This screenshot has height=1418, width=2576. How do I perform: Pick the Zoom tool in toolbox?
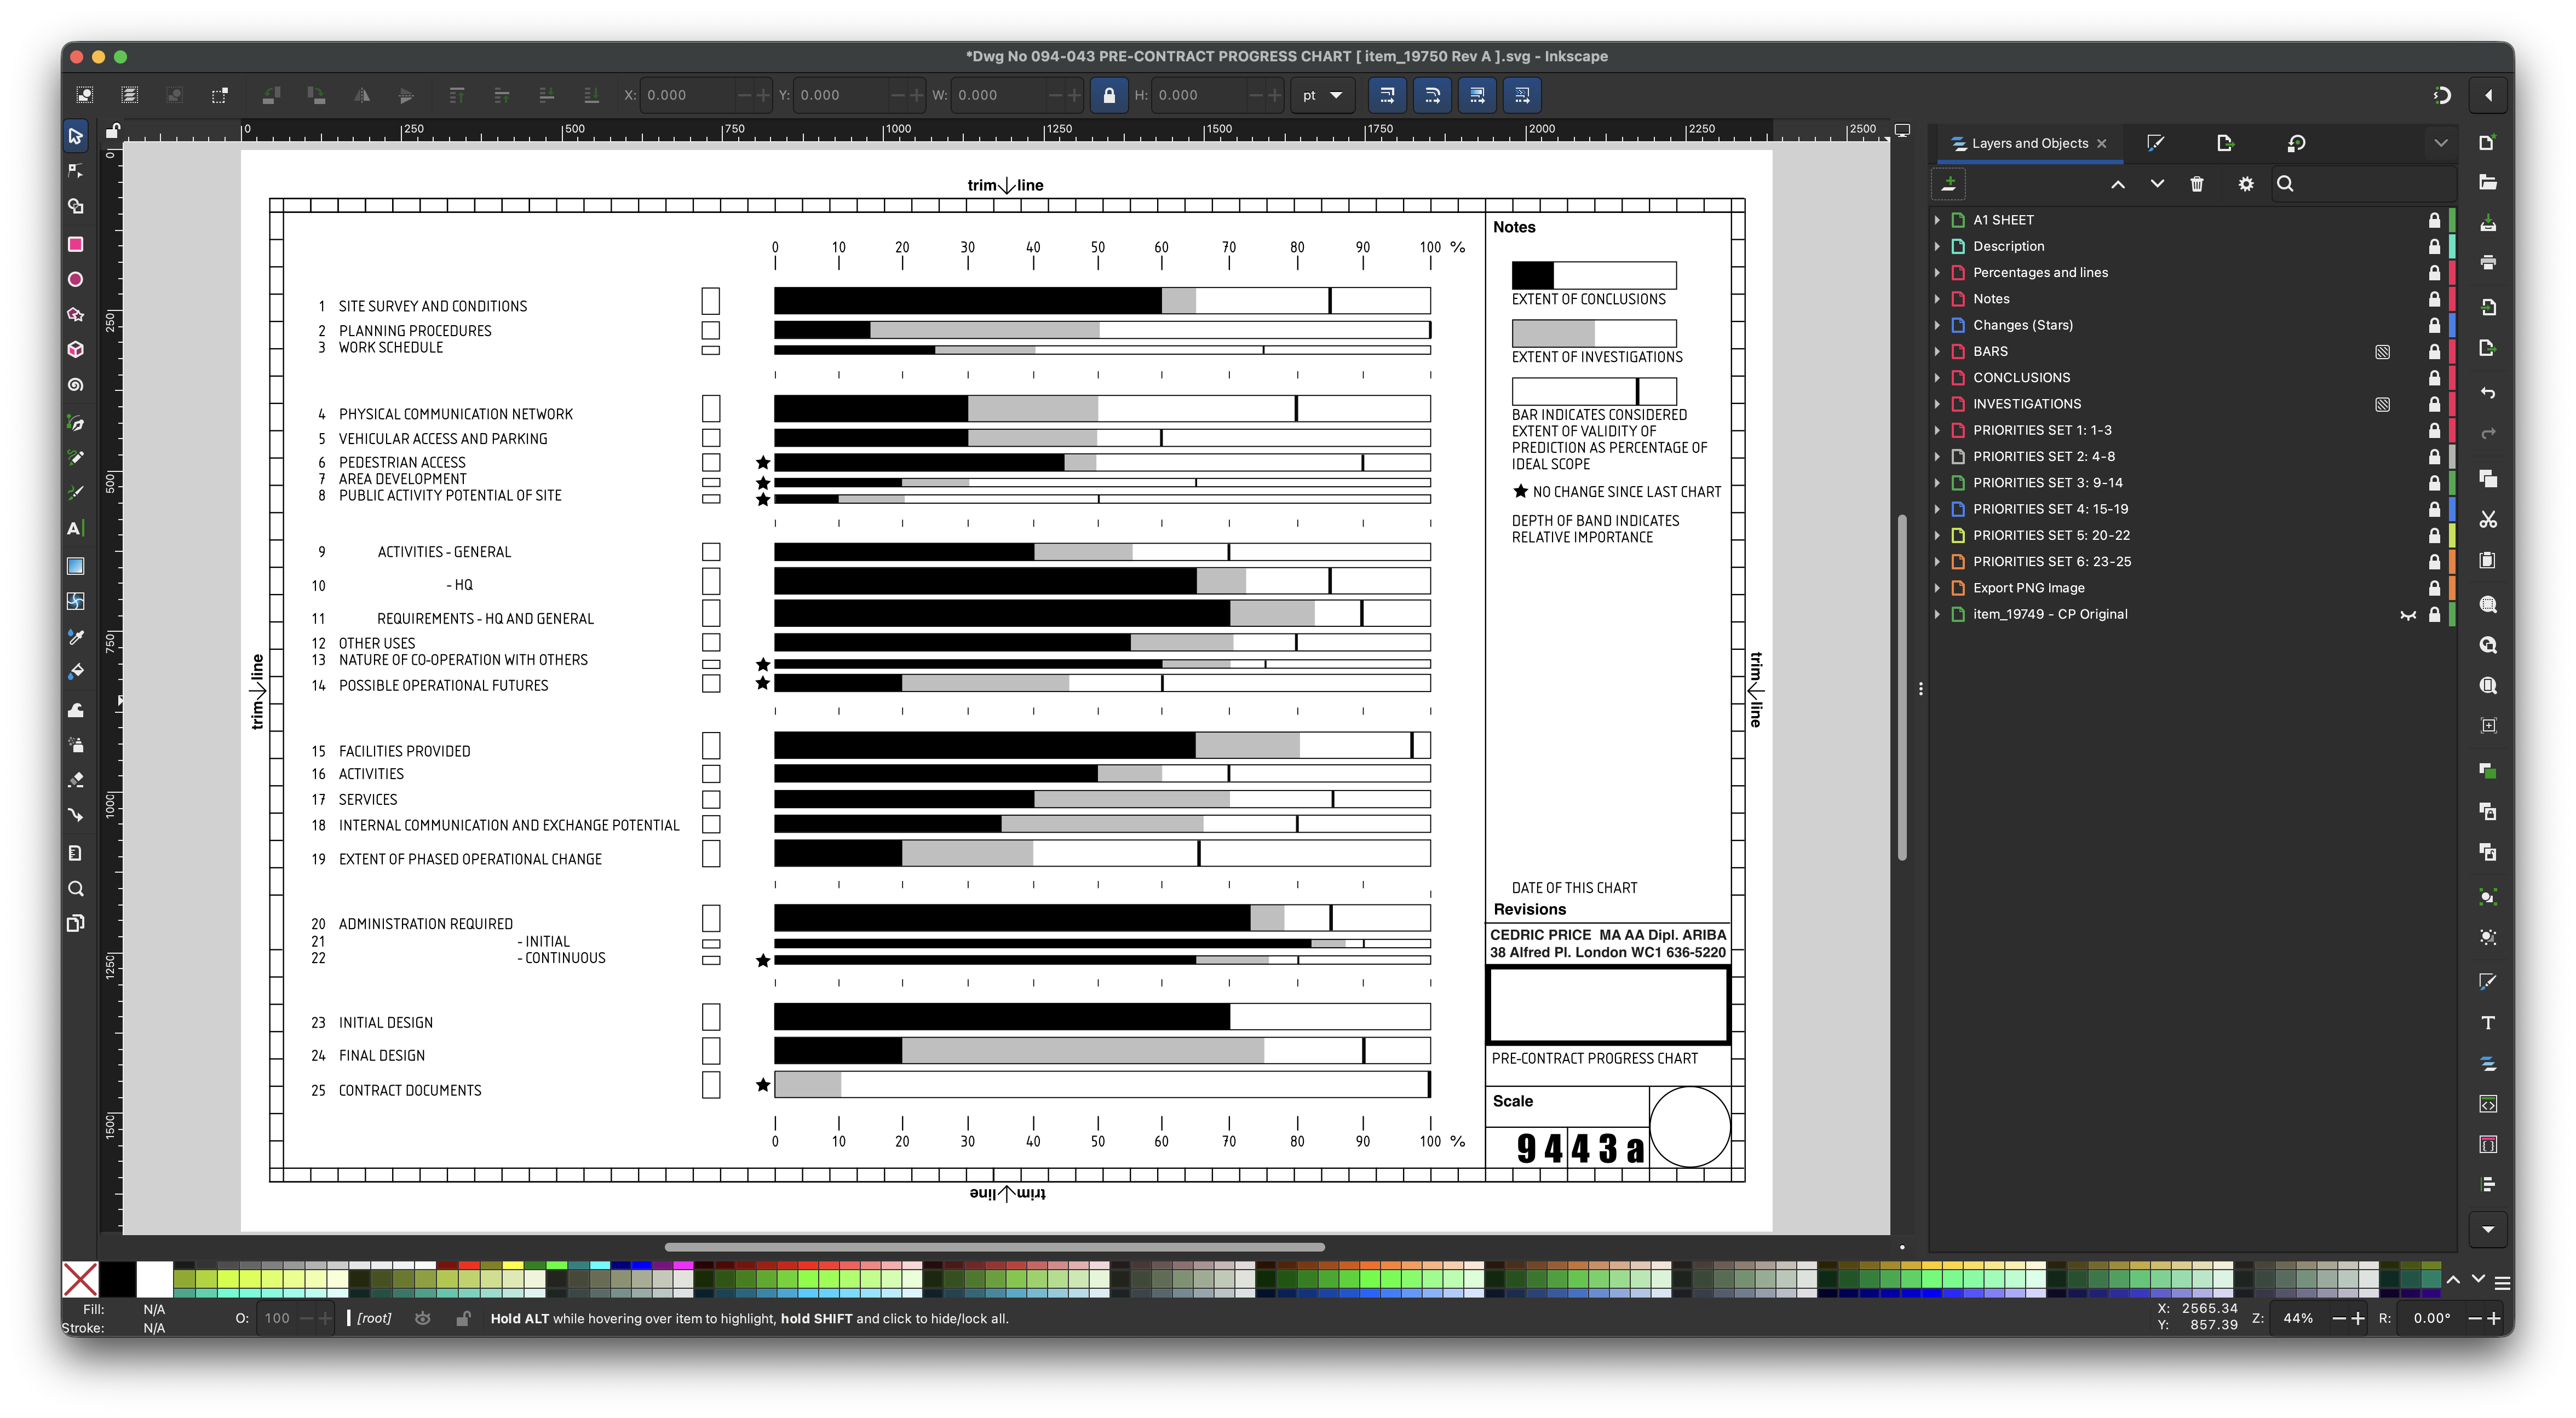75,889
